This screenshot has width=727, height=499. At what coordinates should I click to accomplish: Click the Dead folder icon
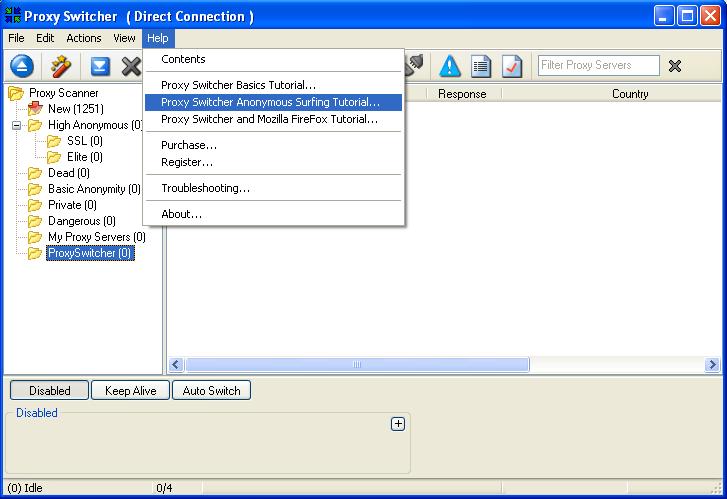[35, 173]
